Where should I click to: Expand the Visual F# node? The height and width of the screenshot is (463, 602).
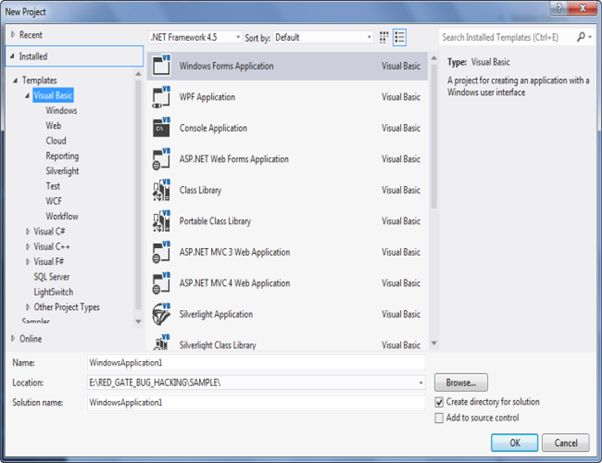pyautogui.click(x=28, y=261)
